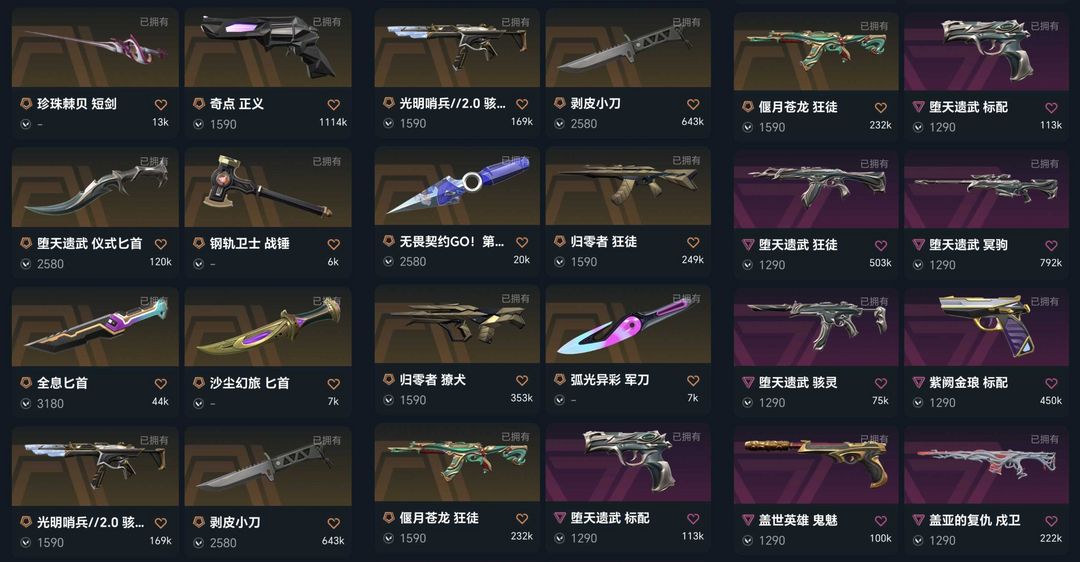The height and width of the screenshot is (562, 1080).
Task: Click the heart icon for 紫阙金琅 标配
Action: click(x=1051, y=383)
